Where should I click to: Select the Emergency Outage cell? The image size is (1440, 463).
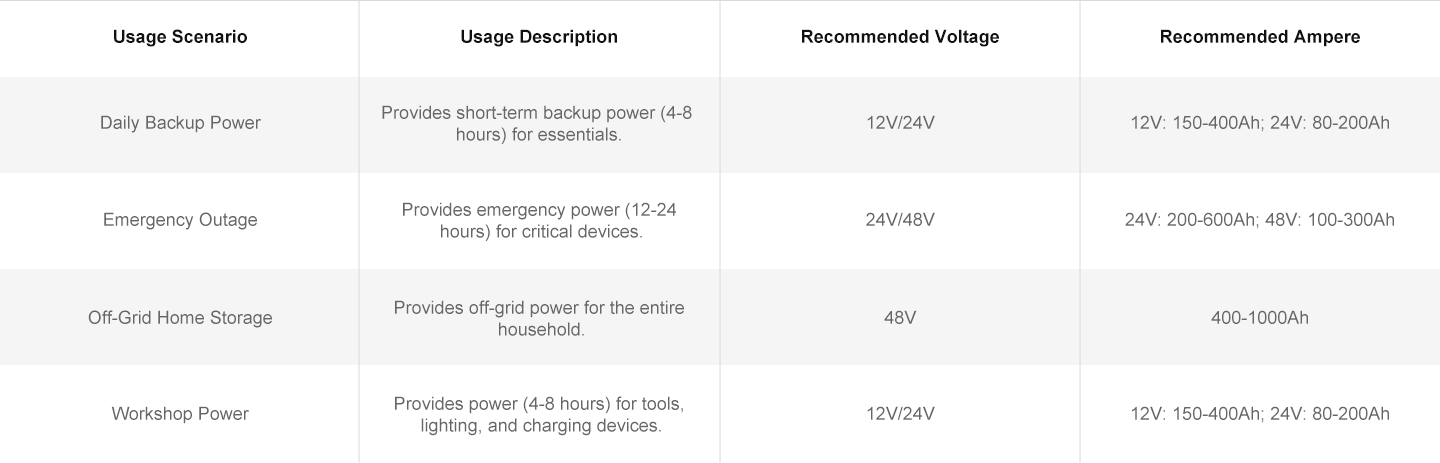pyautogui.click(x=180, y=220)
